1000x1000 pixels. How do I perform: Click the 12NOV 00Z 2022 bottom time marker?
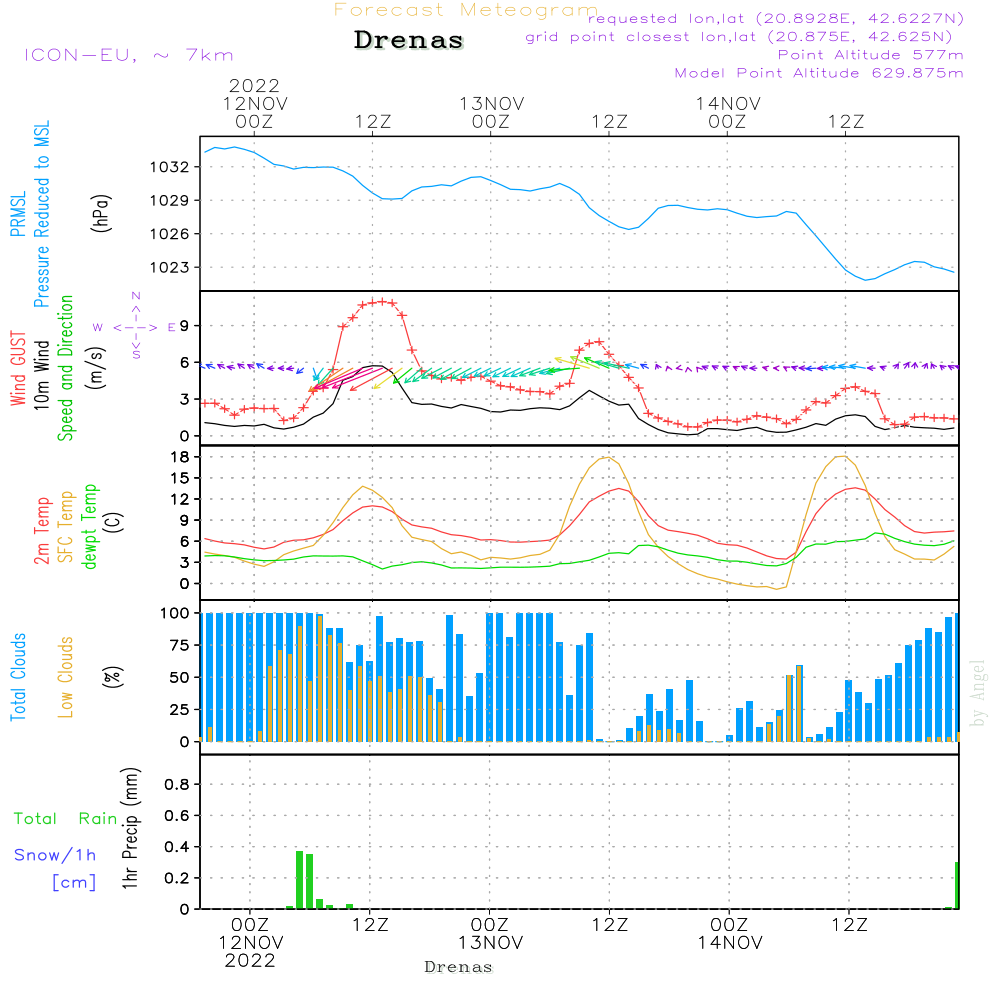251,943
